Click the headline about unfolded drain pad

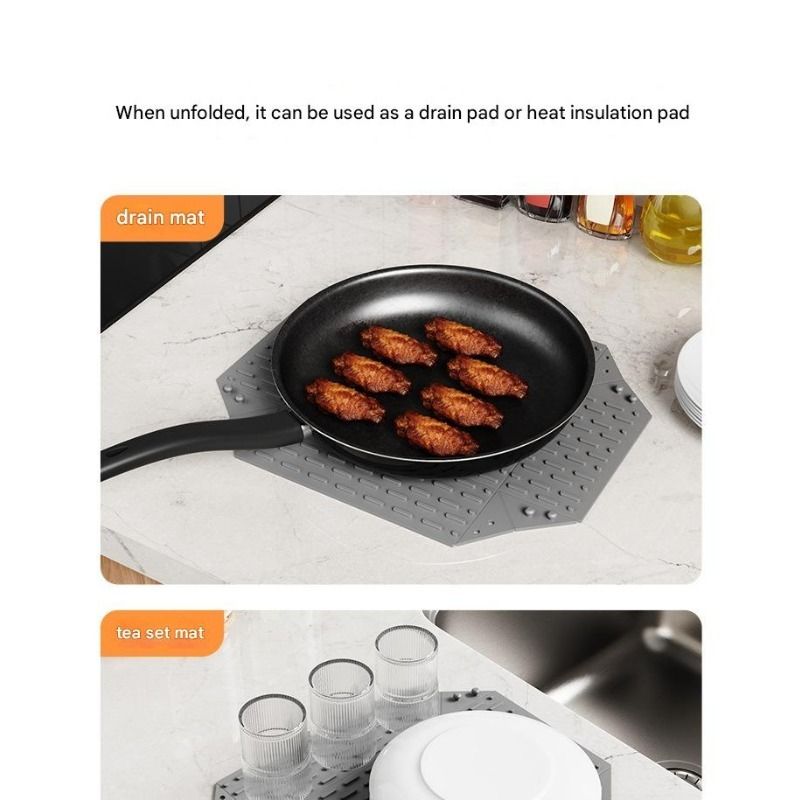[x=402, y=113]
